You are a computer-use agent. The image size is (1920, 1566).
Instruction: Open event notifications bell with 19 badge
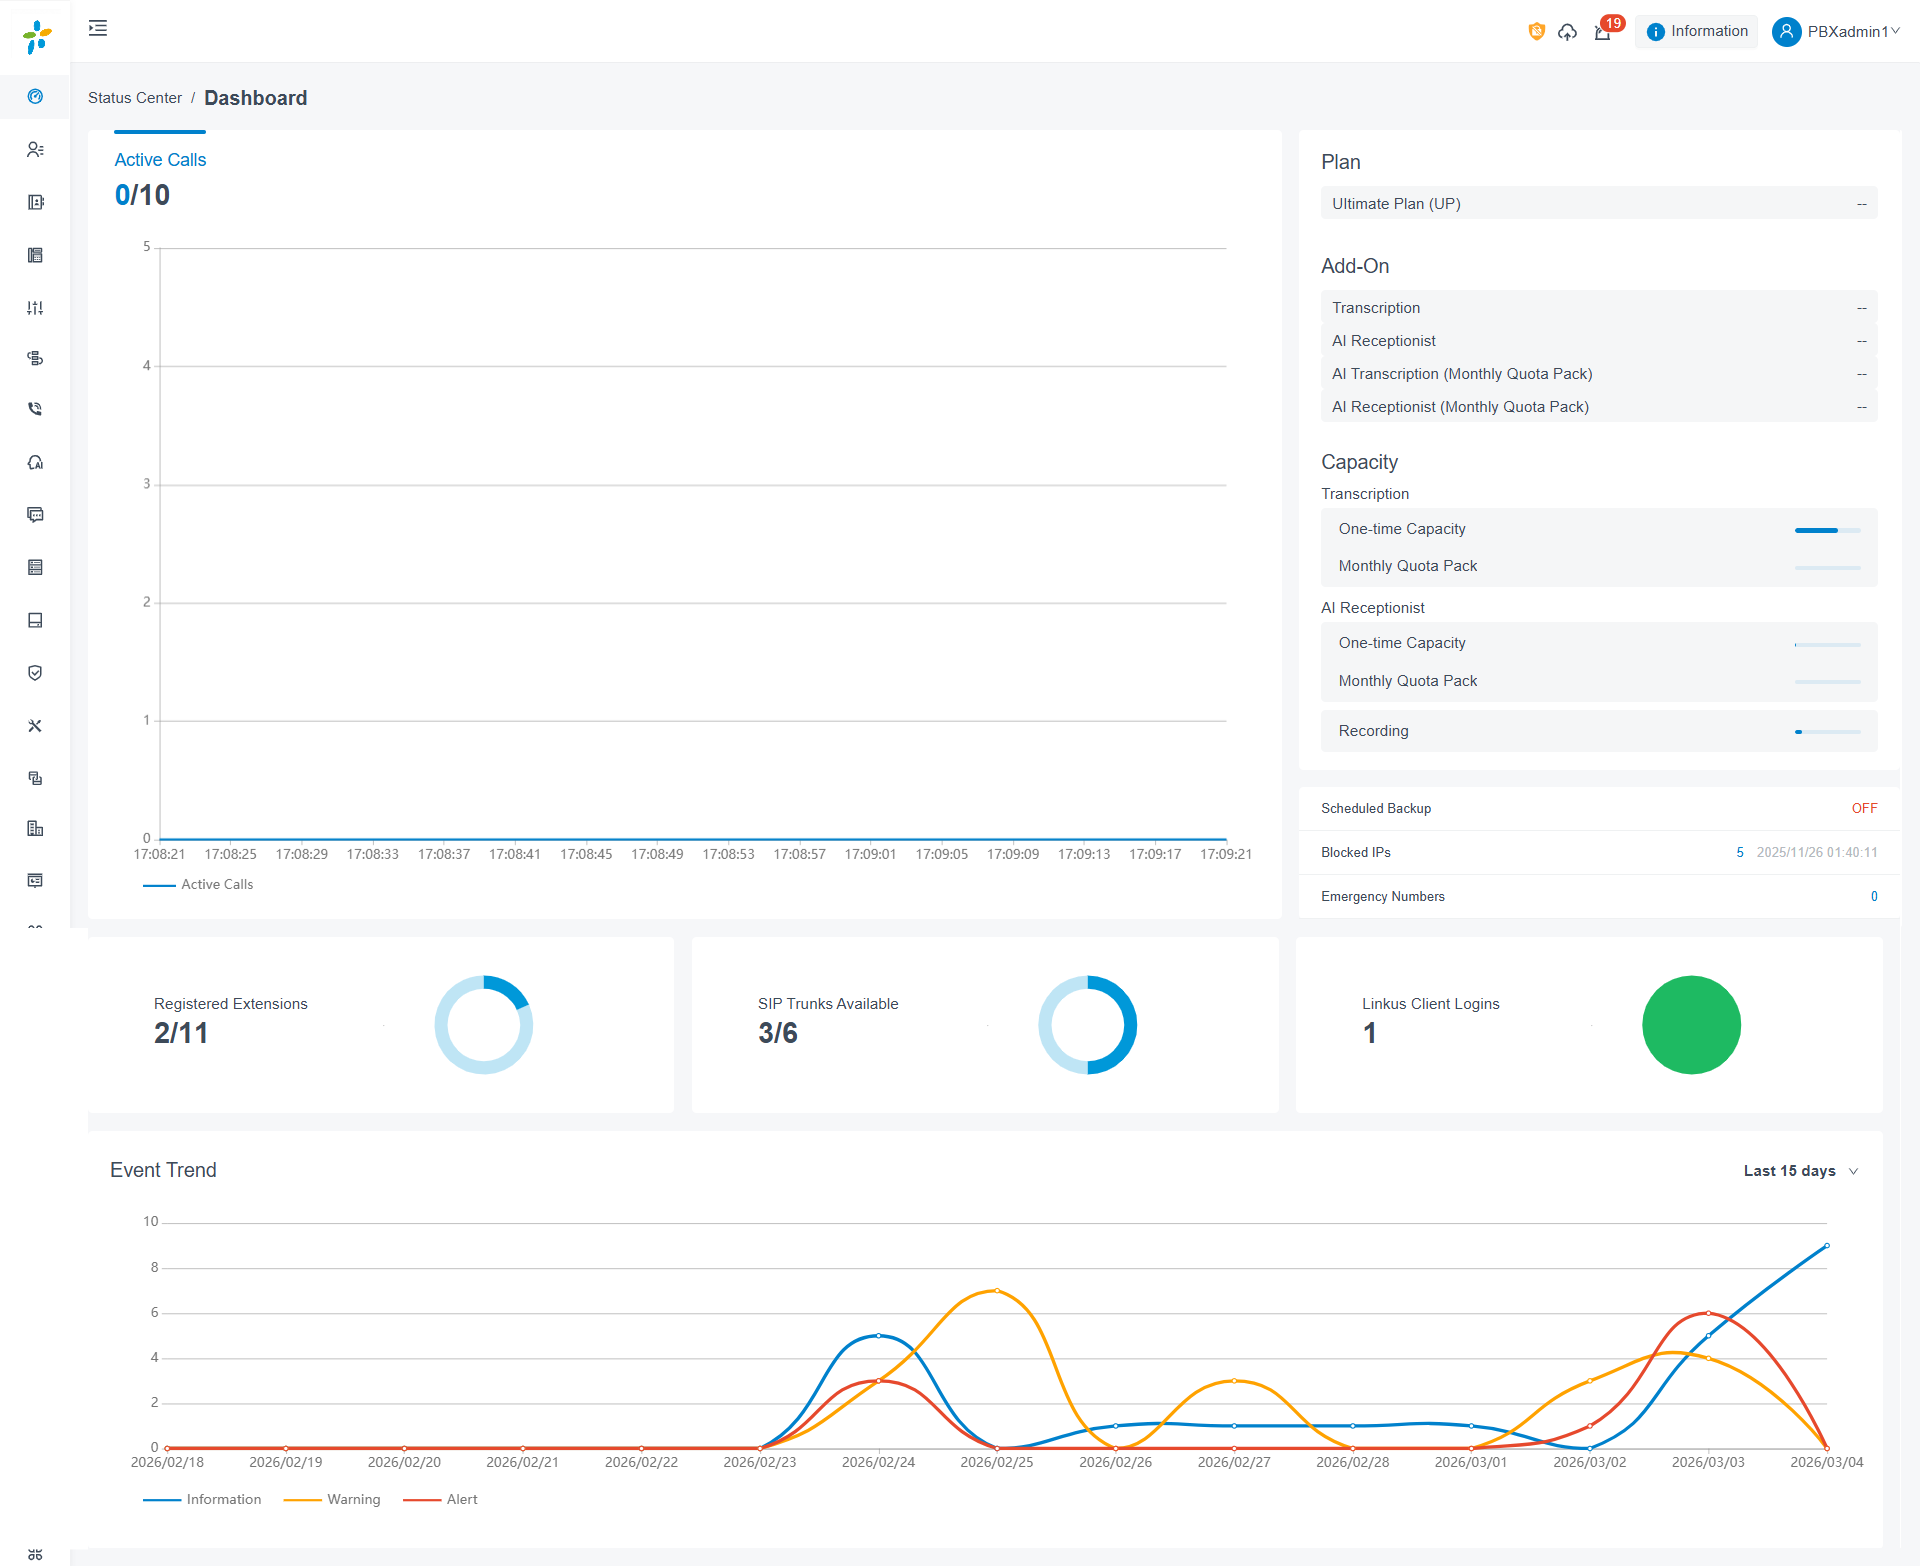point(1604,32)
